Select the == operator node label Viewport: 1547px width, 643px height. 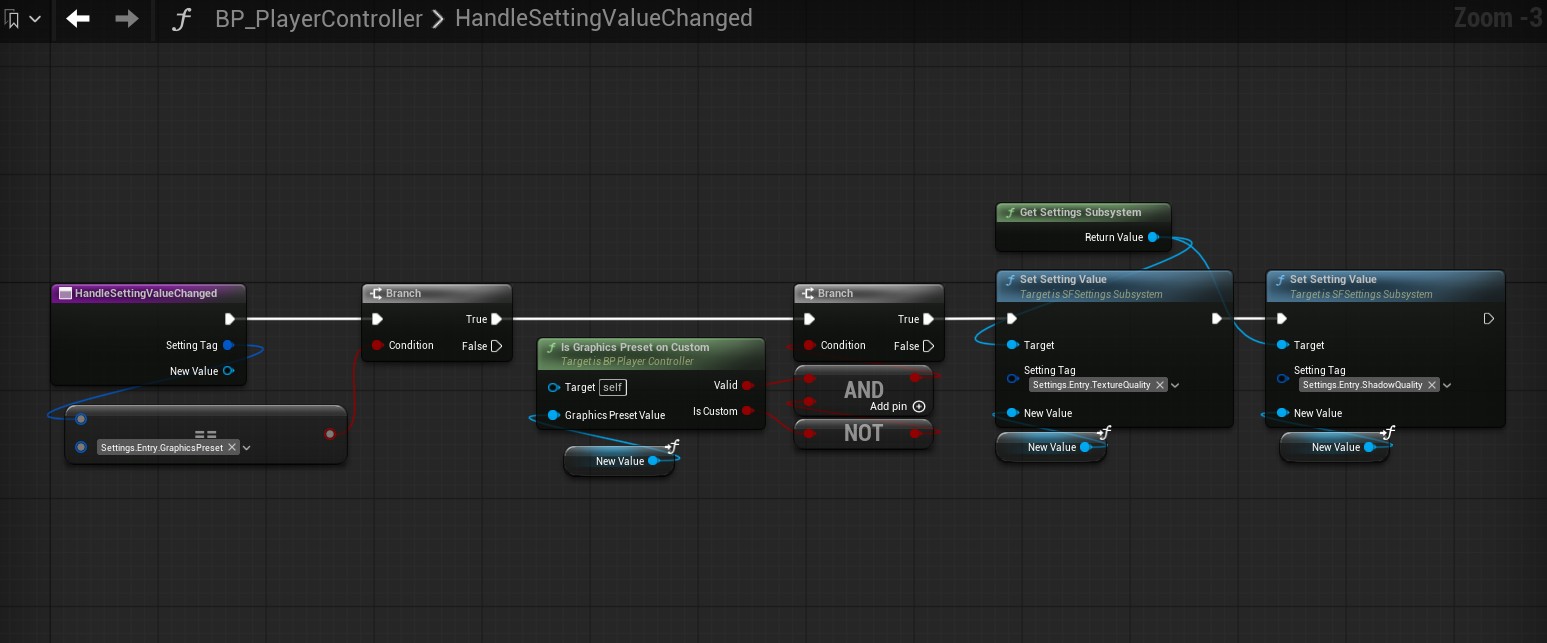point(206,435)
